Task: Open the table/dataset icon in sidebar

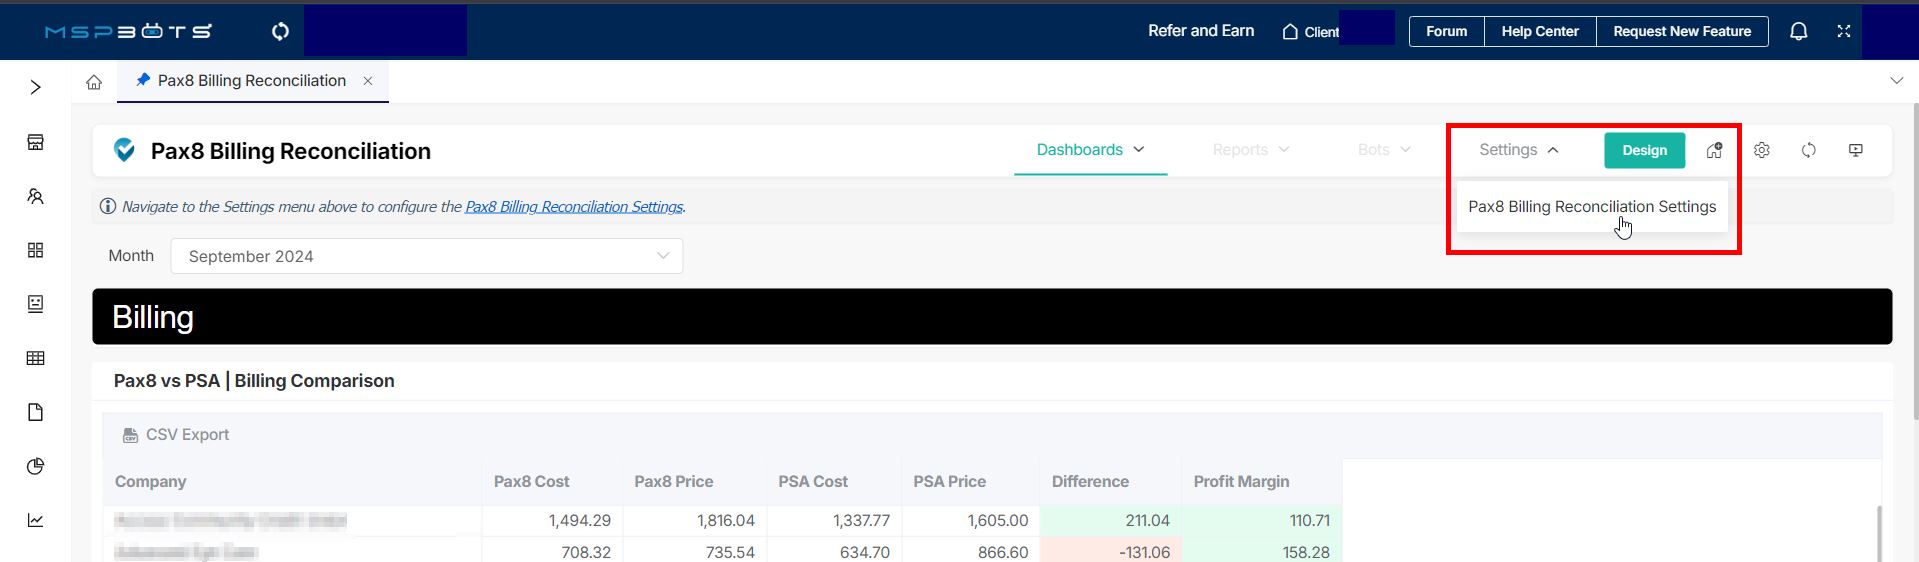Action: coord(35,358)
